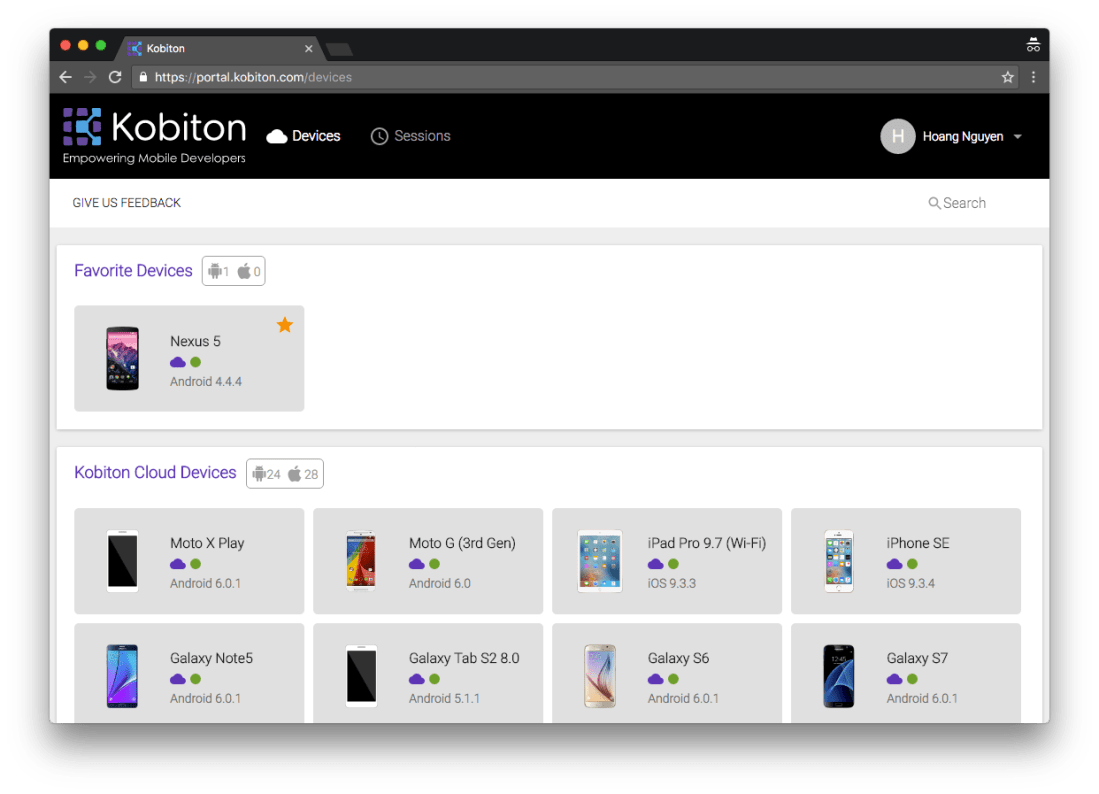
Task: Open Chrome's three-dot menu
Action: tap(1033, 76)
